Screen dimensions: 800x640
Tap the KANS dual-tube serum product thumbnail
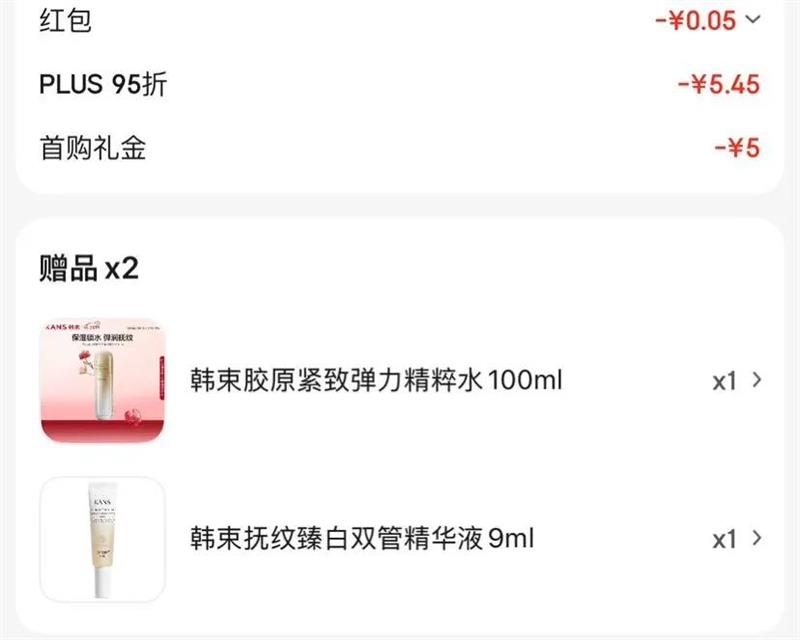(103, 539)
